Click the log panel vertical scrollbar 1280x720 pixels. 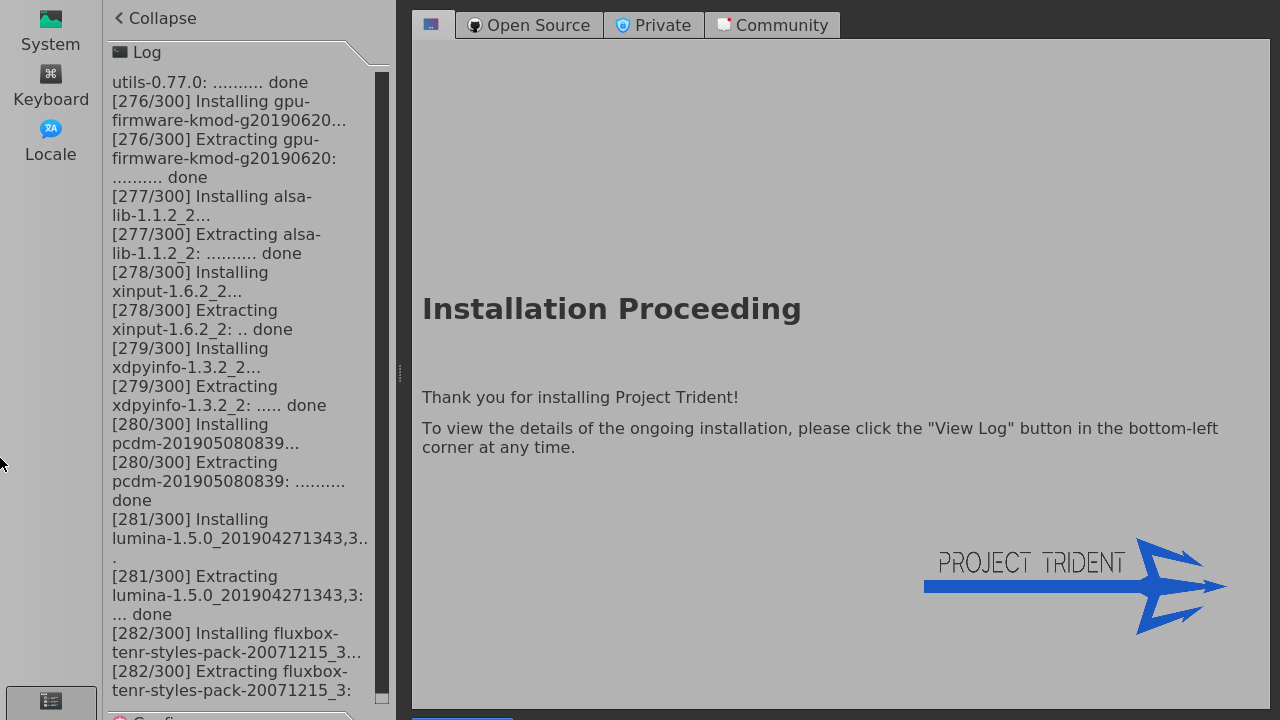[382, 388]
